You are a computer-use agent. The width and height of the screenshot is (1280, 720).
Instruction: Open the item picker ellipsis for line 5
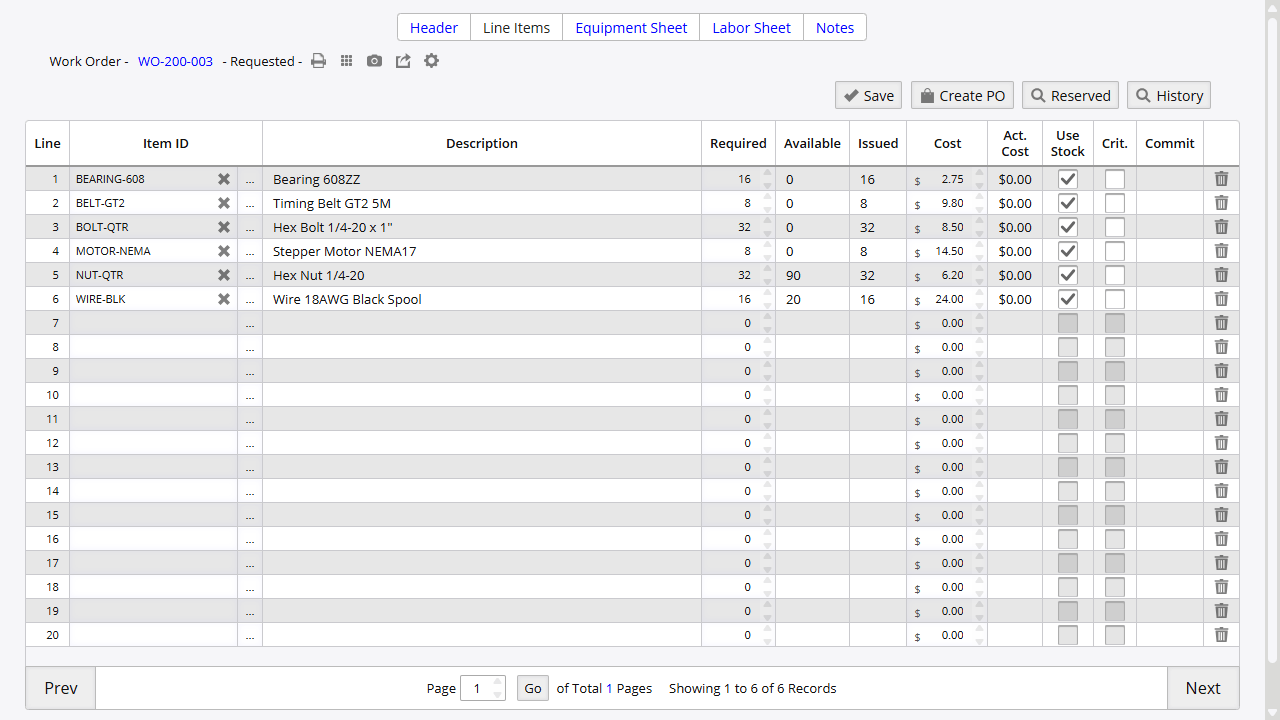[250, 275]
